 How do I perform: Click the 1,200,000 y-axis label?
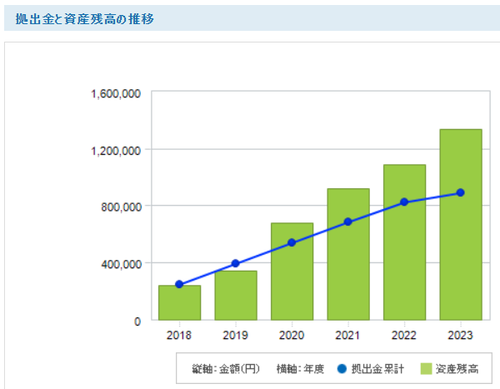[116, 151]
